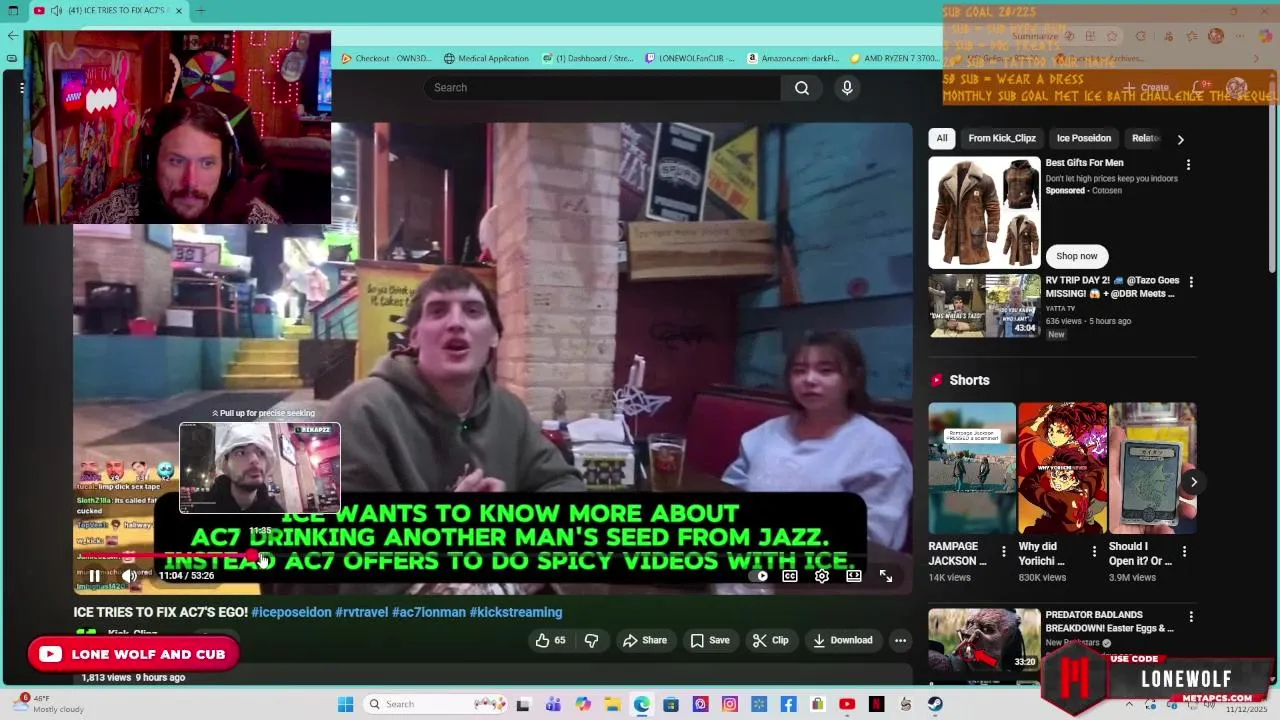
Task: Open the LONEWOLFanCUB bookmark
Action: 690,58
